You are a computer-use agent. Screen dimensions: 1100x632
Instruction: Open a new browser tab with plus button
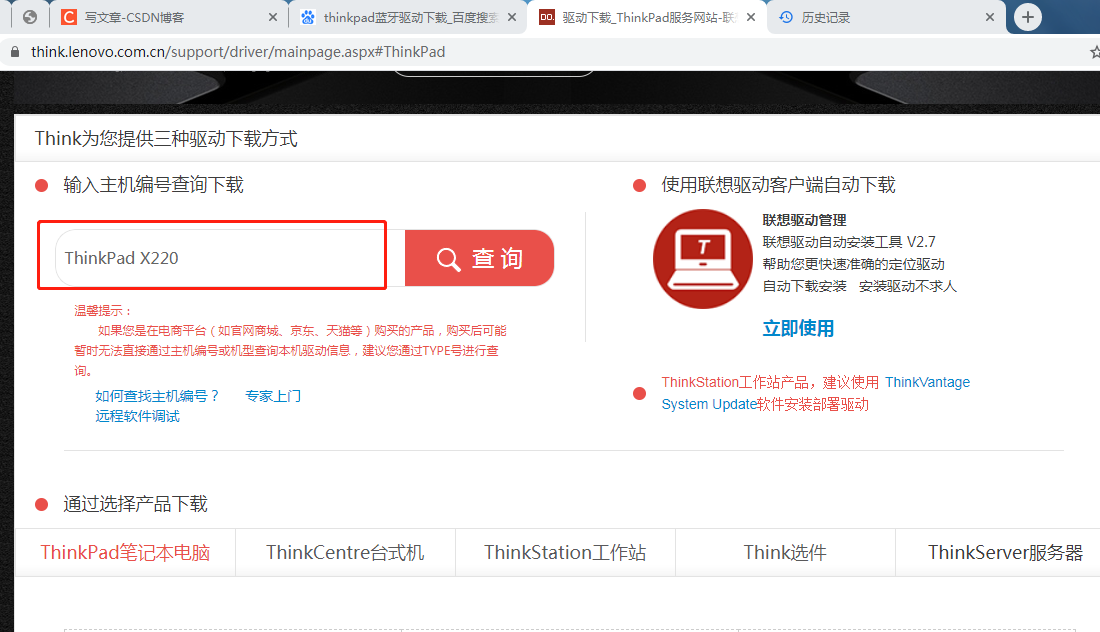click(x=1028, y=18)
